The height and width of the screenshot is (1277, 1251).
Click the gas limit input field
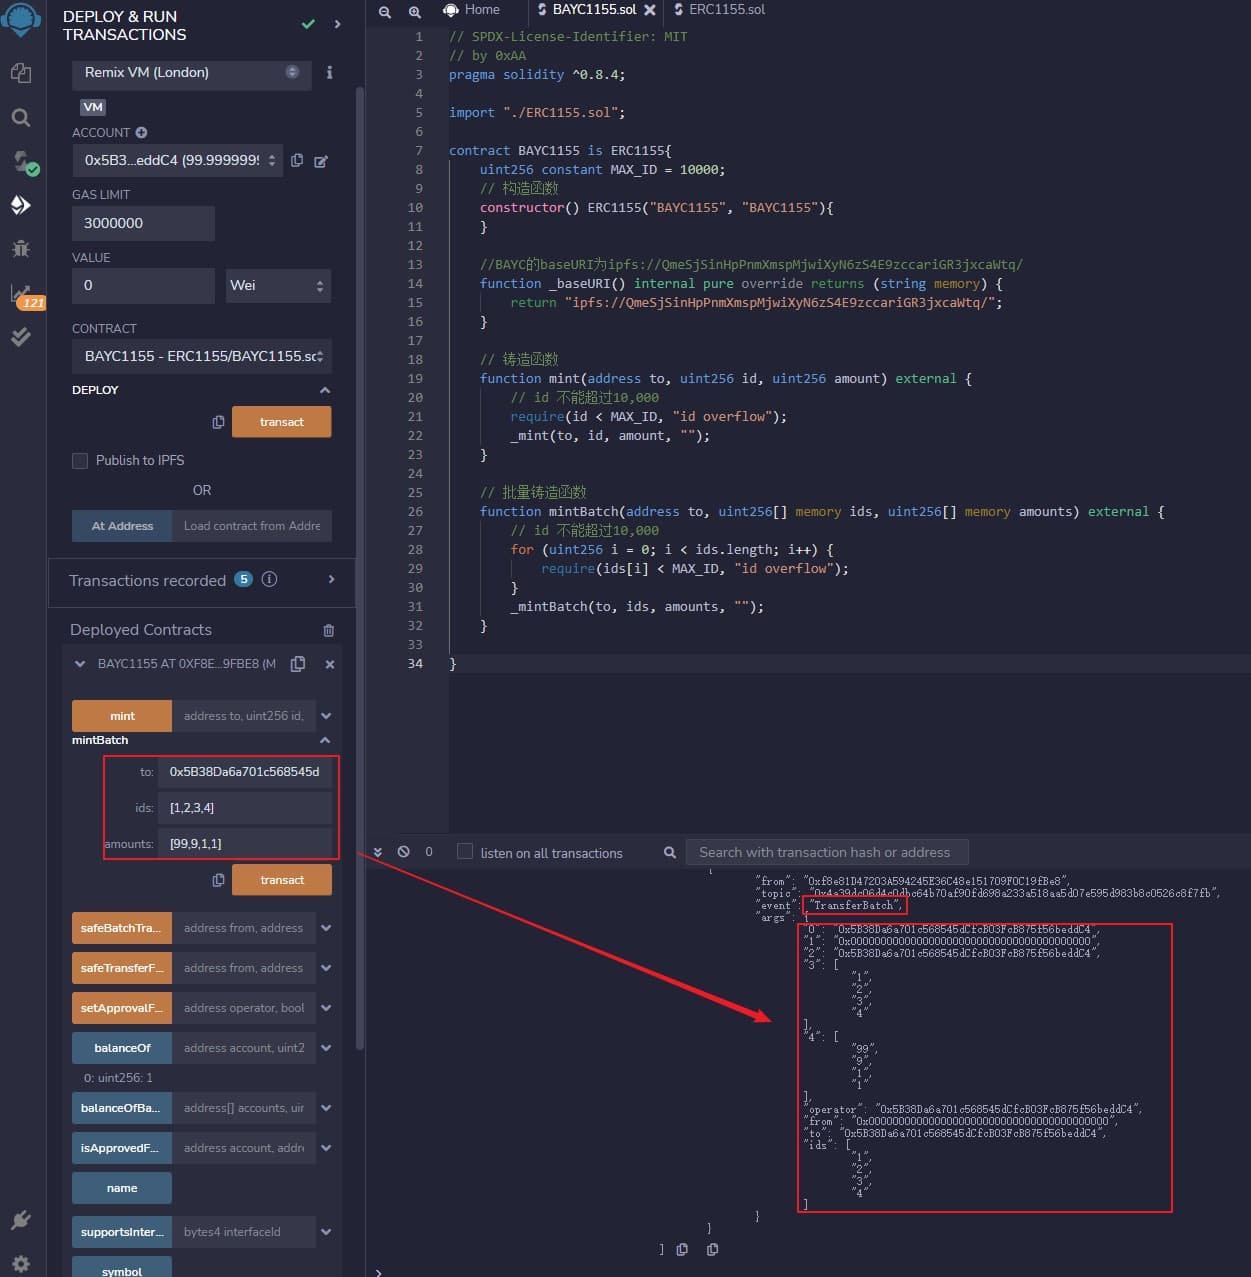(x=143, y=224)
